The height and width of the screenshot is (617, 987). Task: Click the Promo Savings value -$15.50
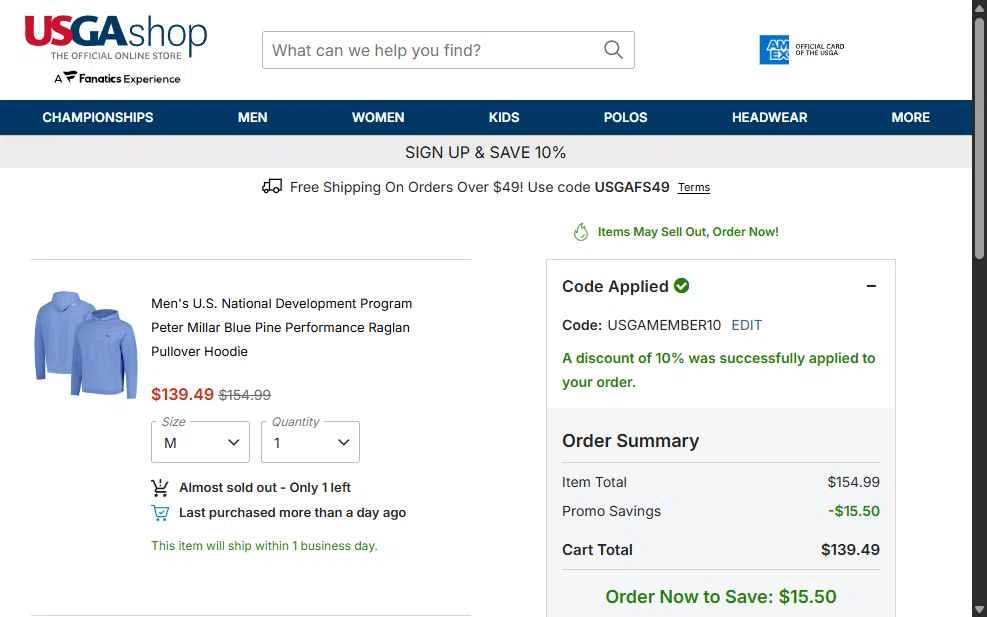(x=854, y=511)
